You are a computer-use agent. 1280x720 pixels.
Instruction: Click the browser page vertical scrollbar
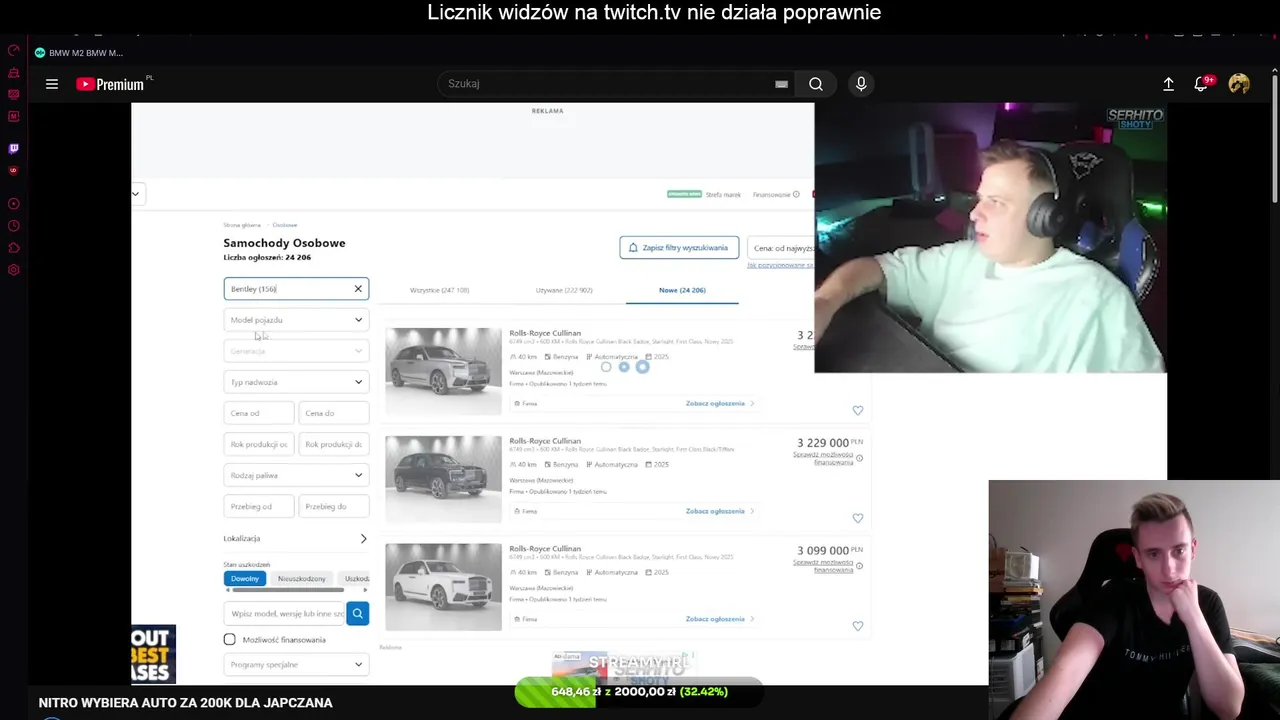[1275, 140]
